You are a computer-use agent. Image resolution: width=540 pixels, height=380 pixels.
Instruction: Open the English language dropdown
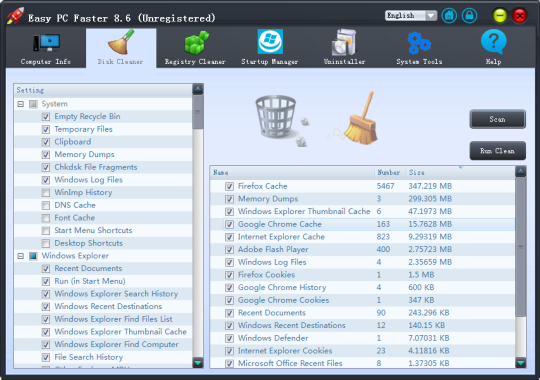pyautogui.click(x=411, y=16)
